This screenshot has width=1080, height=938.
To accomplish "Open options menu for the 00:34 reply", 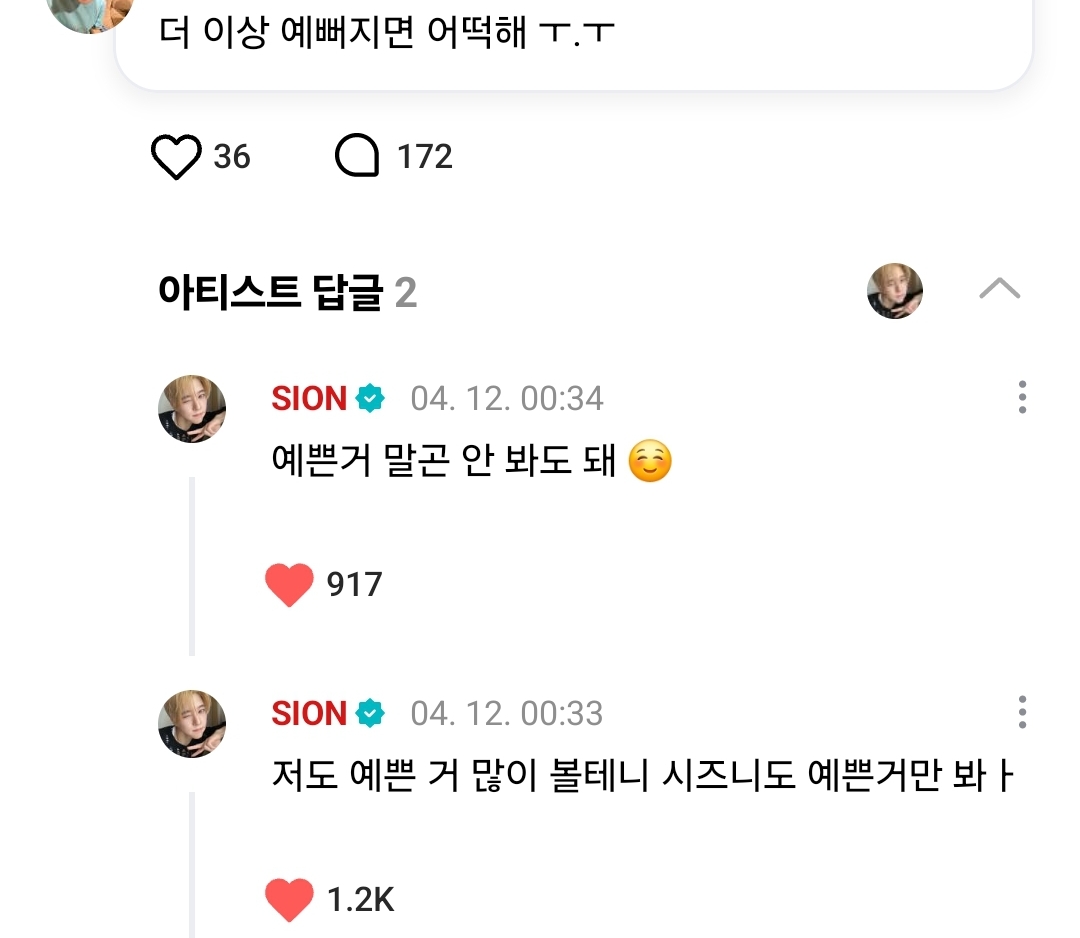I will pos(1021,397).
